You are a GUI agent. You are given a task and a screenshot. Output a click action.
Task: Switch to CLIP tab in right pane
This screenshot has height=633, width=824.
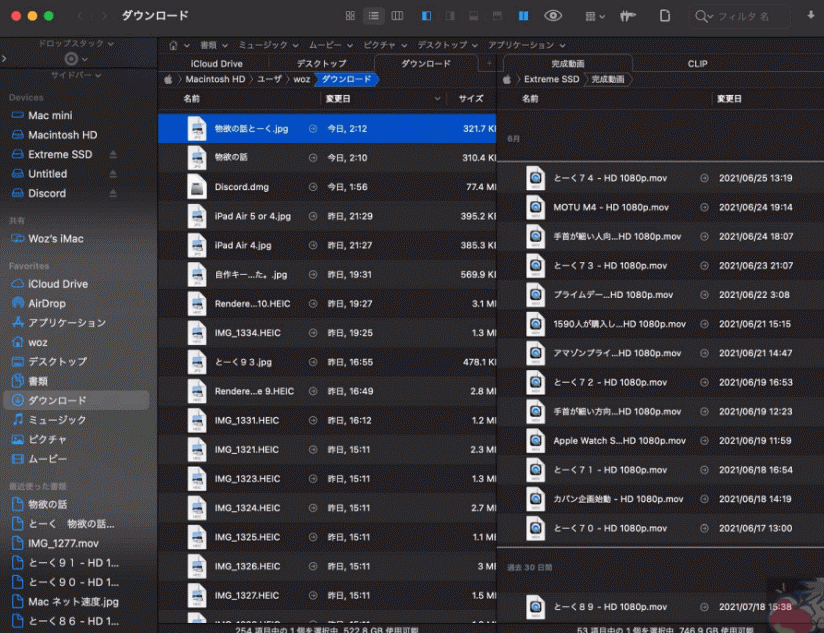point(697,64)
